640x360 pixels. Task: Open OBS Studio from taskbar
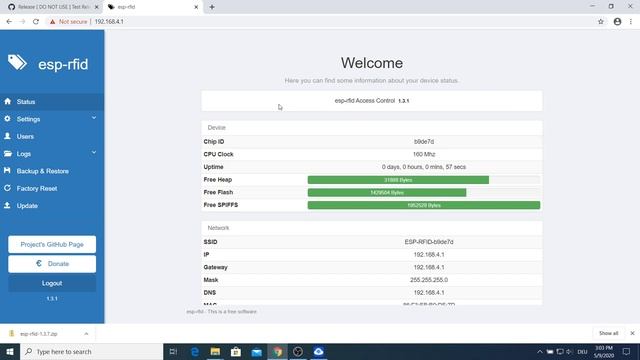pos(298,351)
